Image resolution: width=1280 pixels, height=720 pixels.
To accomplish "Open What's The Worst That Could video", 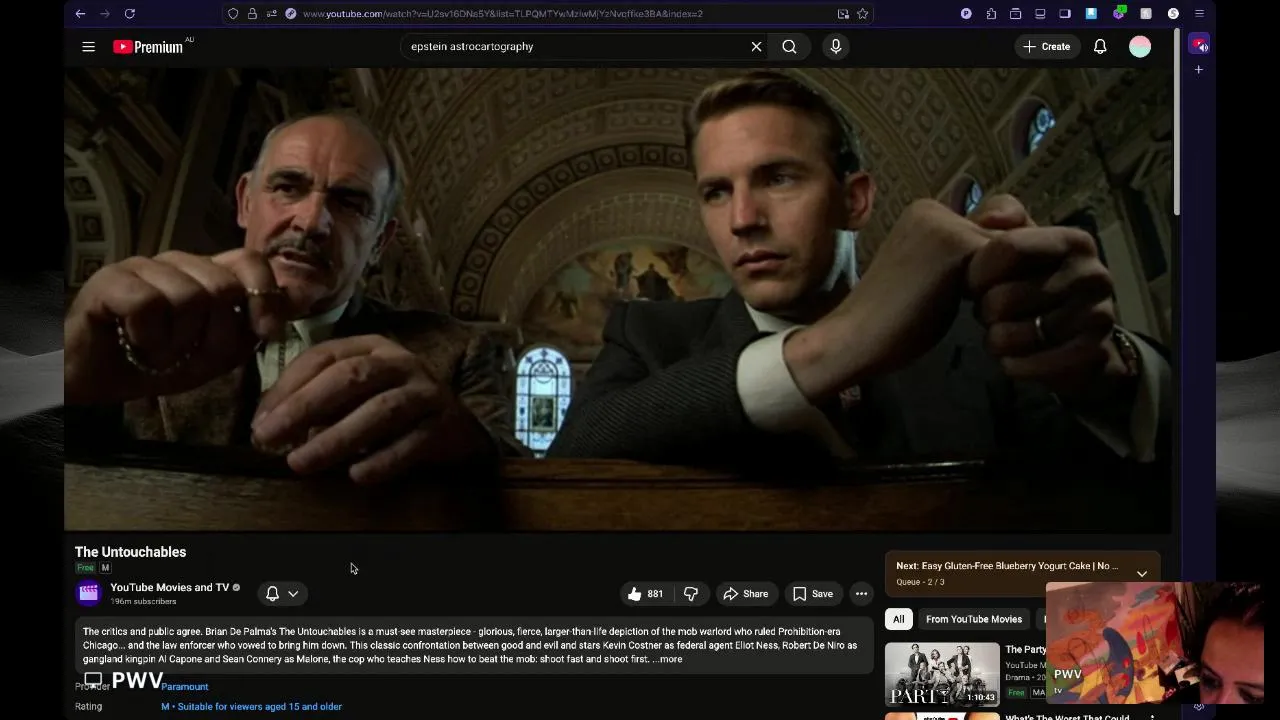I will pos(1067,716).
